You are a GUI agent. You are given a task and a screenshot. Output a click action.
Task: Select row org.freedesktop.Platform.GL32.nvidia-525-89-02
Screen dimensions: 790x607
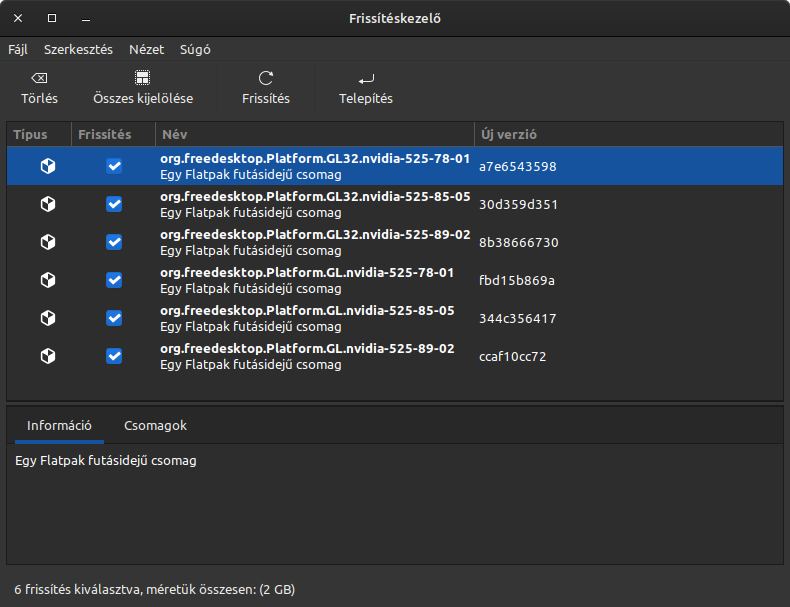pyautogui.click(x=395, y=242)
